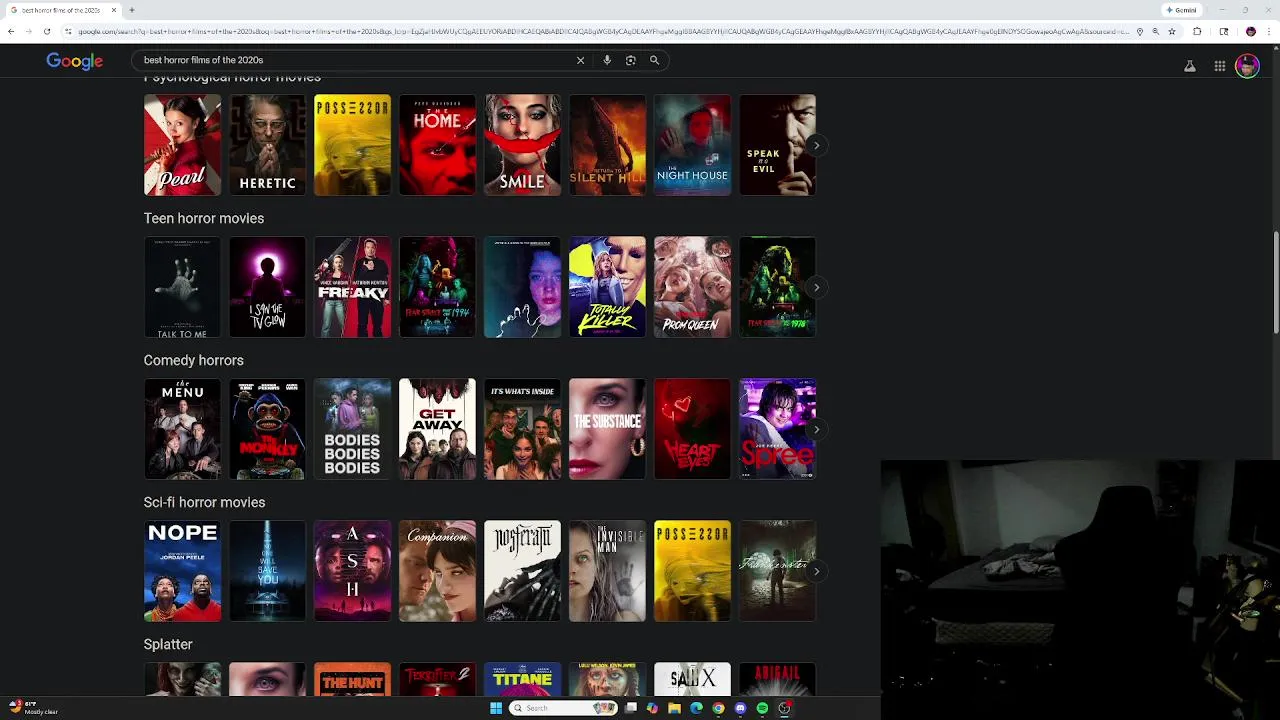Viewport: 1280px width, 720px height.
Task: Click the browser address bar URL
Action: pos(605,31)
